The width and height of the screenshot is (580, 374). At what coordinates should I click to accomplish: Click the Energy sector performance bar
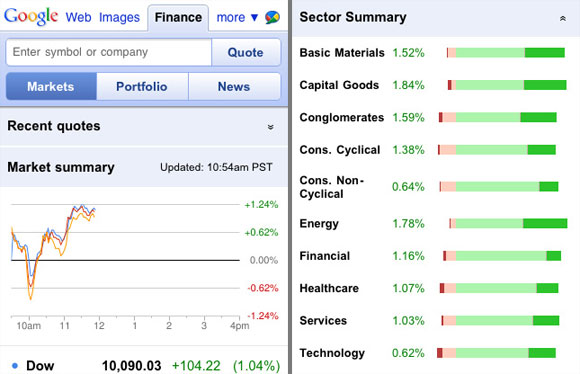click(x=508, y=223)
